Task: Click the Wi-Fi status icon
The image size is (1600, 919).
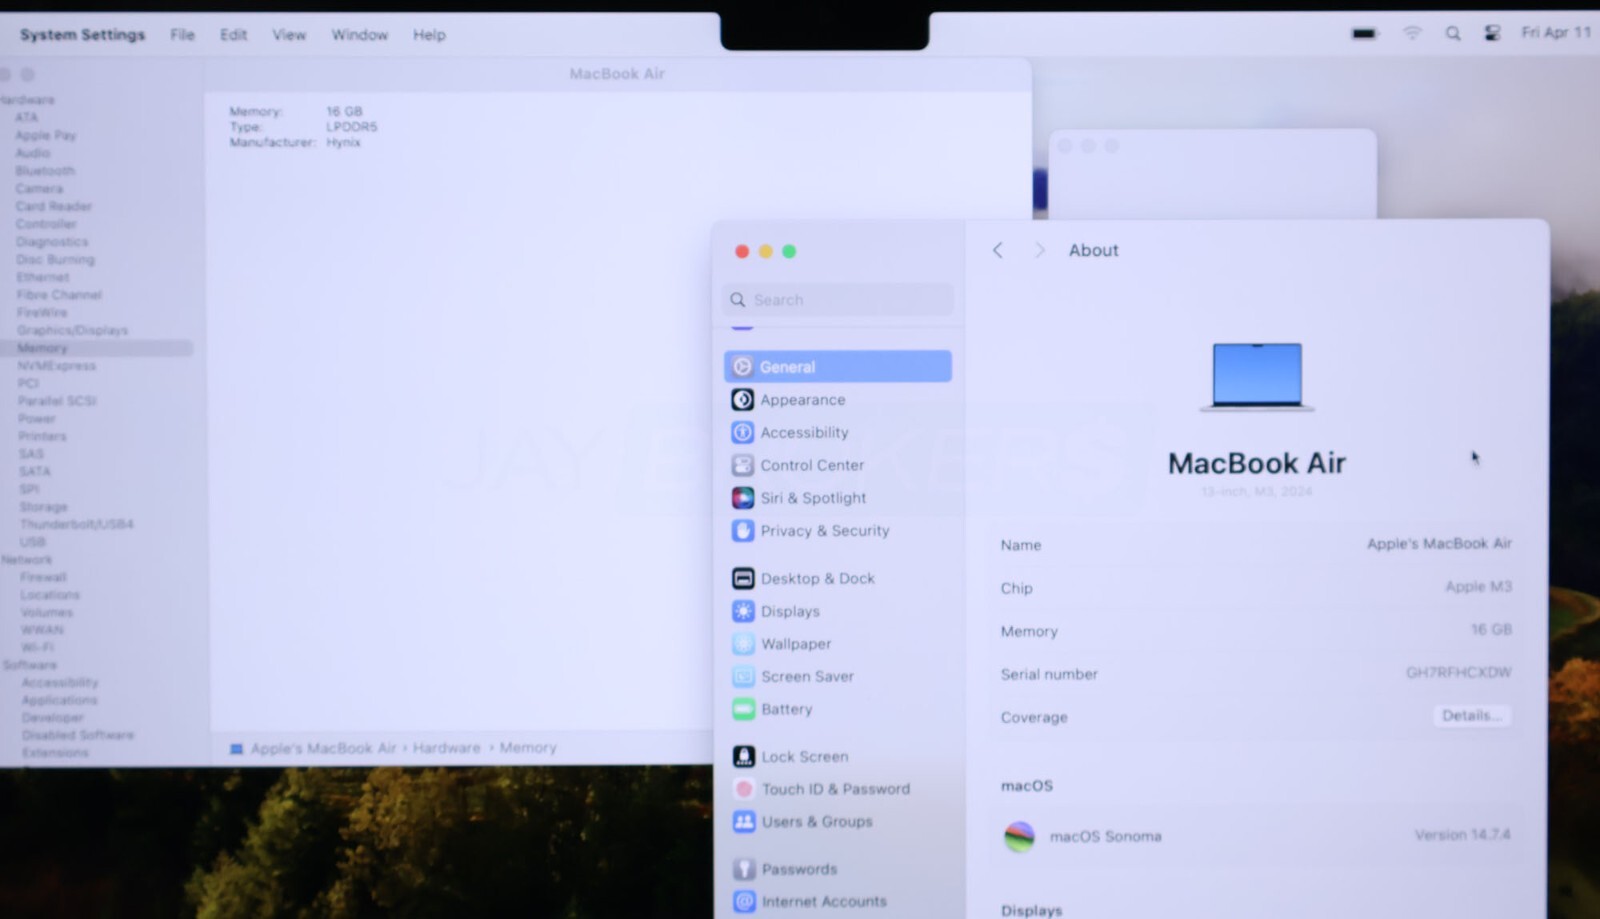Action: point(1412,33)
